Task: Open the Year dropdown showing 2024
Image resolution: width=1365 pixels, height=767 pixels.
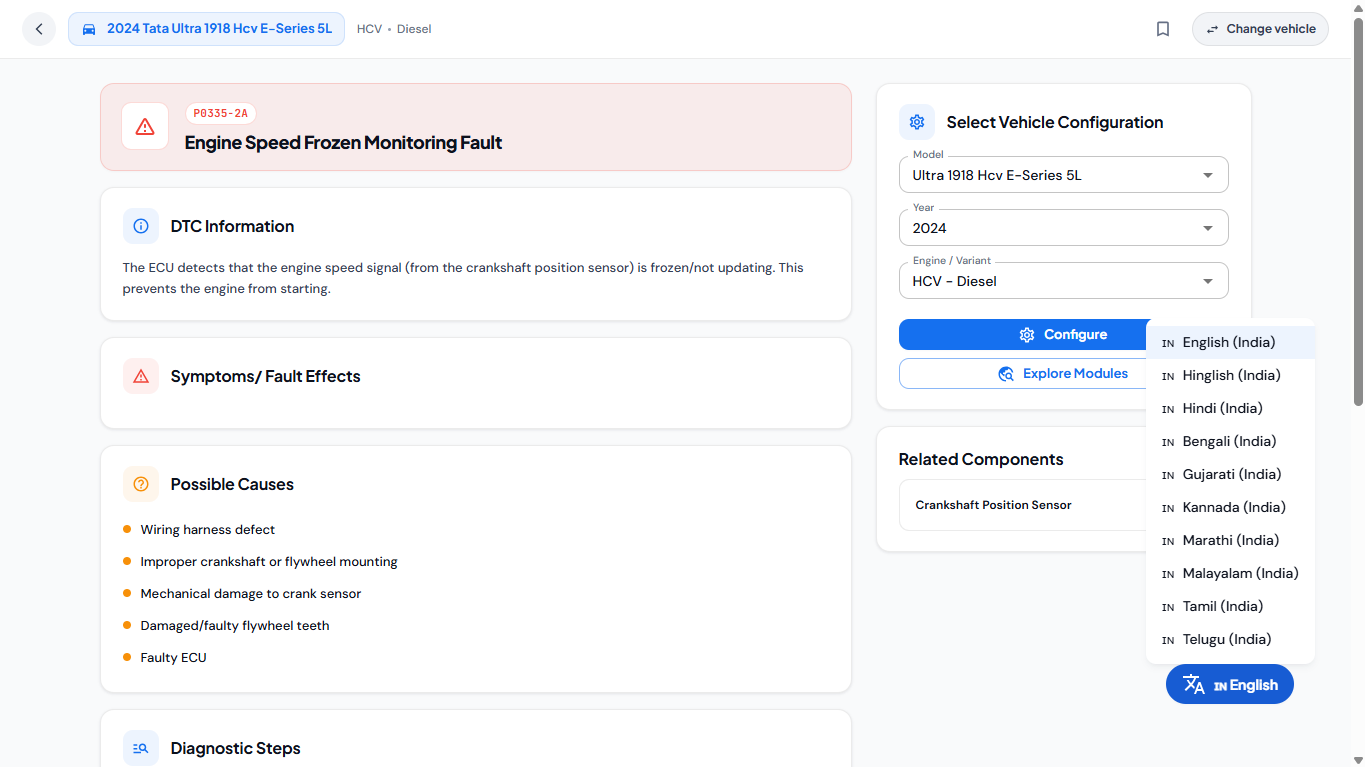Action: 1063,228
